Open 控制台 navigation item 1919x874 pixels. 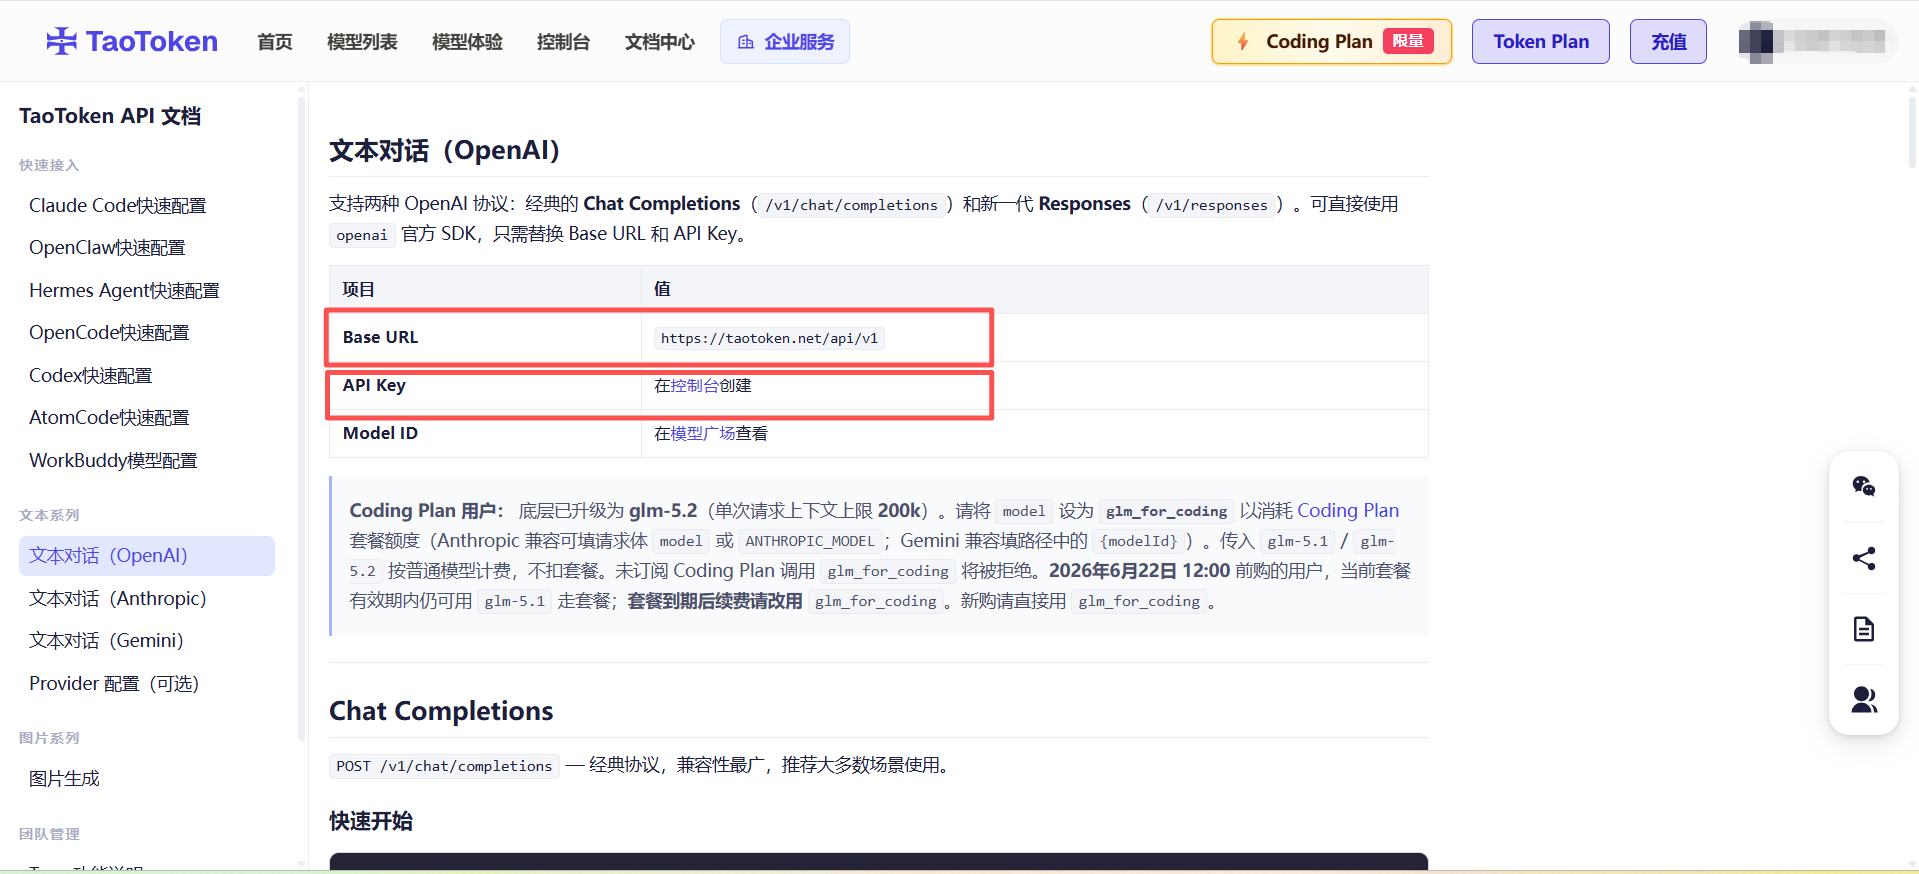click(x=563, y=42)
